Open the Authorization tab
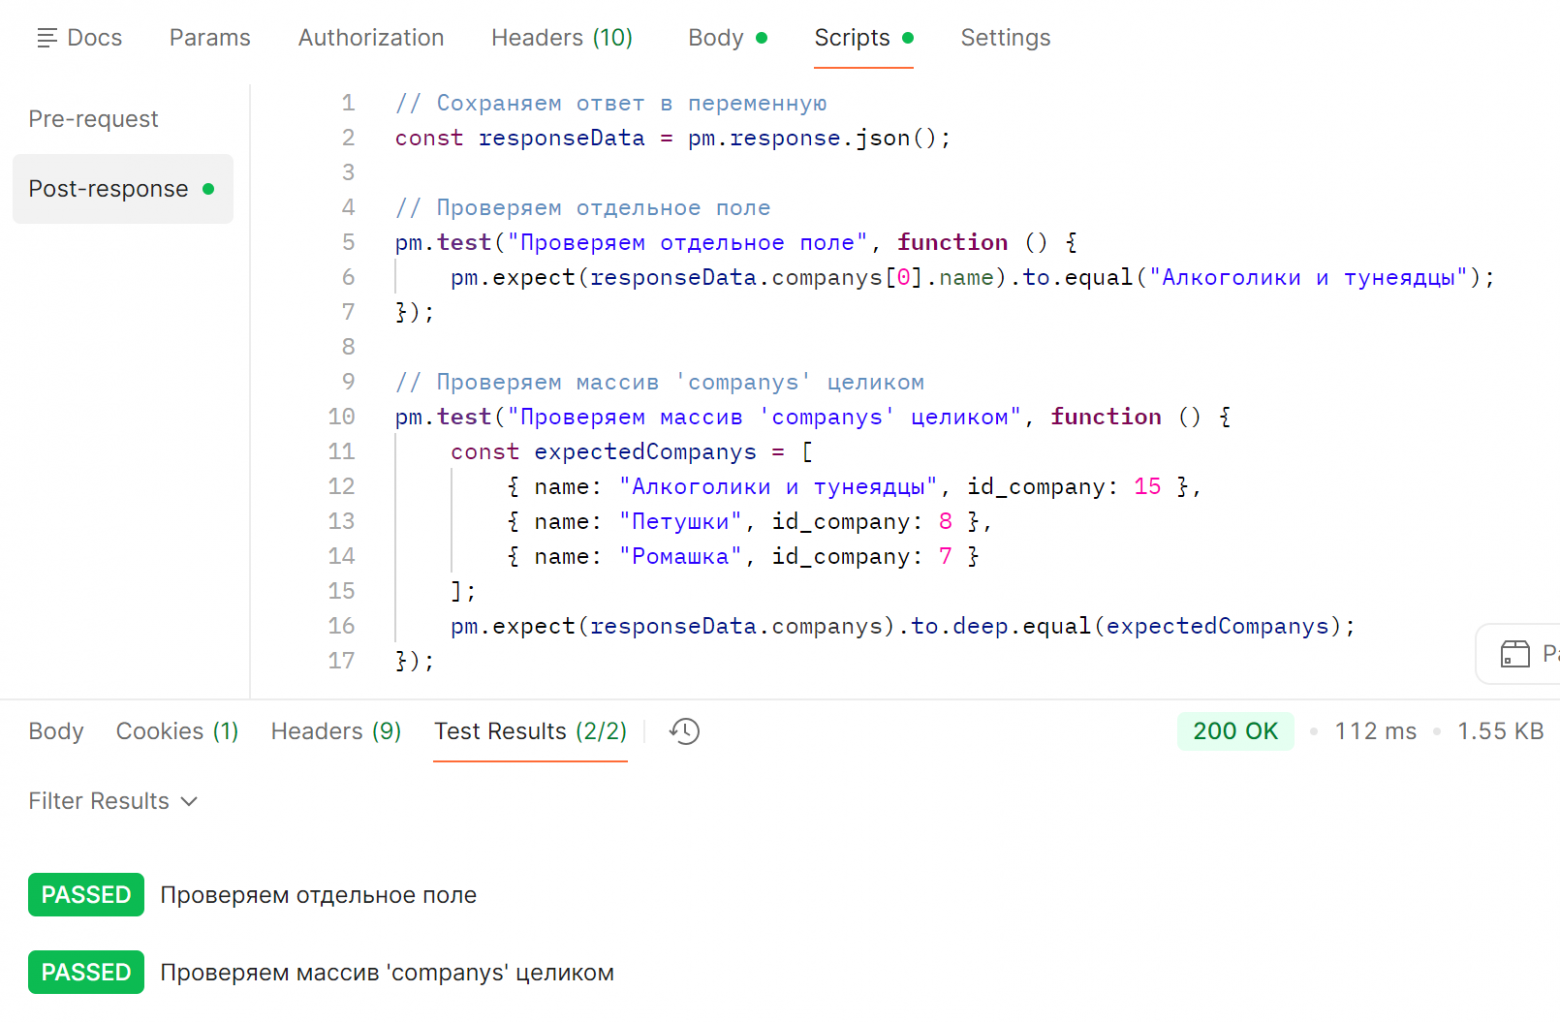The height and width of the screenshot is (1023, 1560). (x=370, y=38)
